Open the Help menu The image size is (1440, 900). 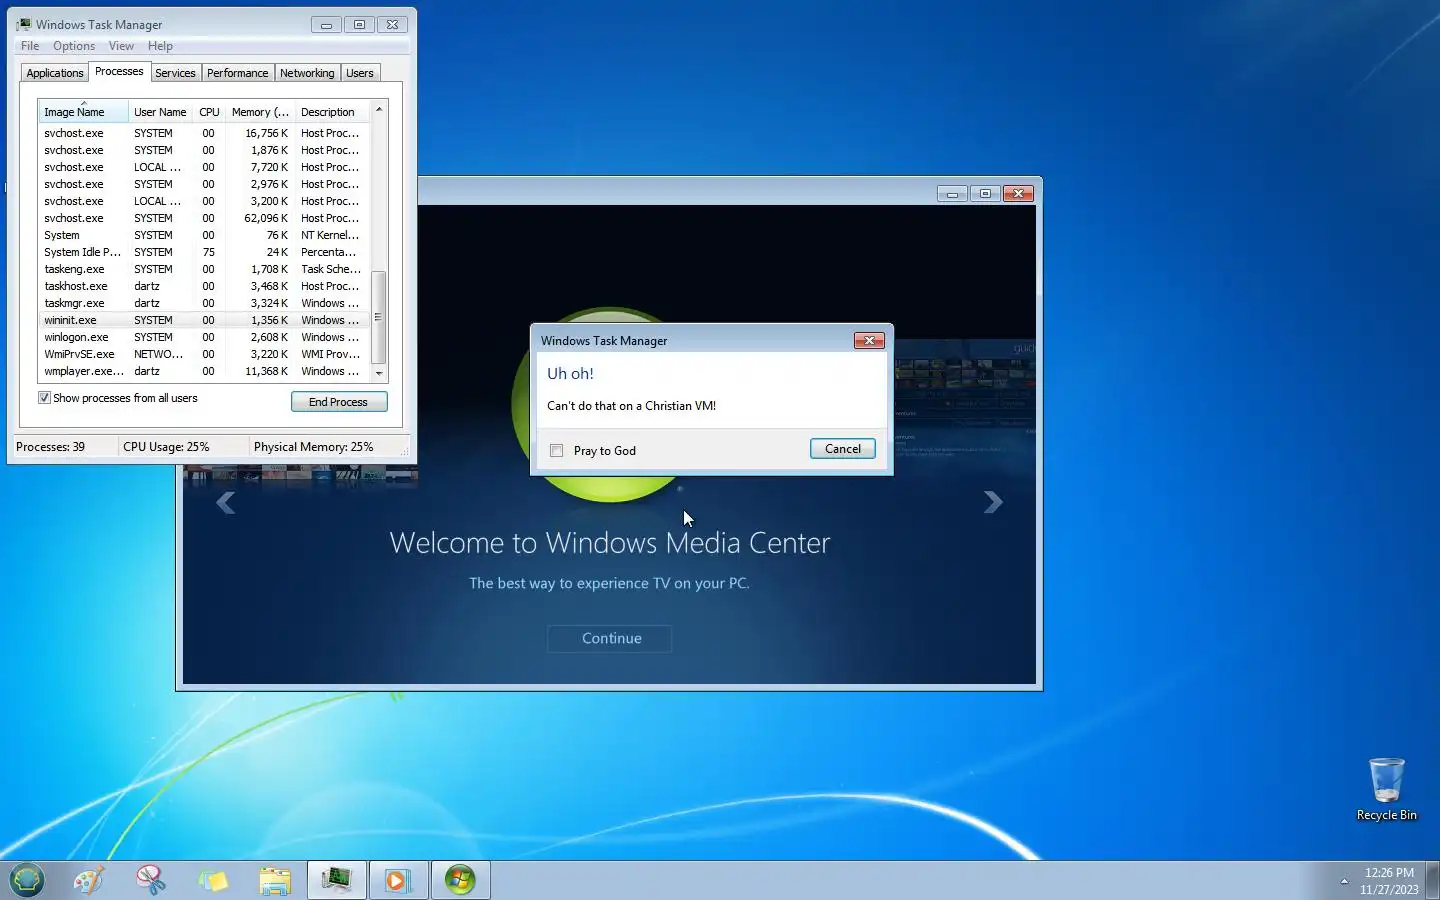[160, 46]
